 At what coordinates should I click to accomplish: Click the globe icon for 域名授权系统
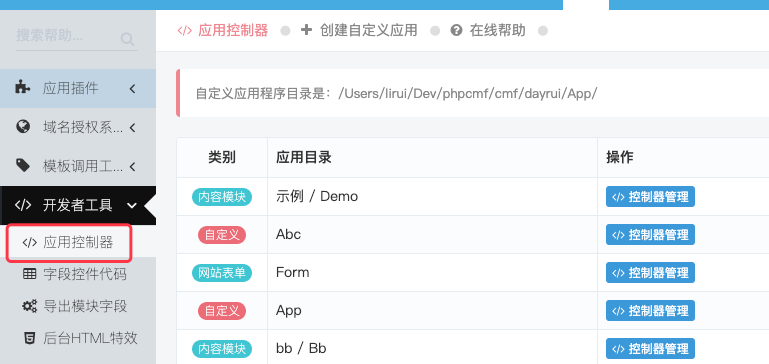pos(23,127)
